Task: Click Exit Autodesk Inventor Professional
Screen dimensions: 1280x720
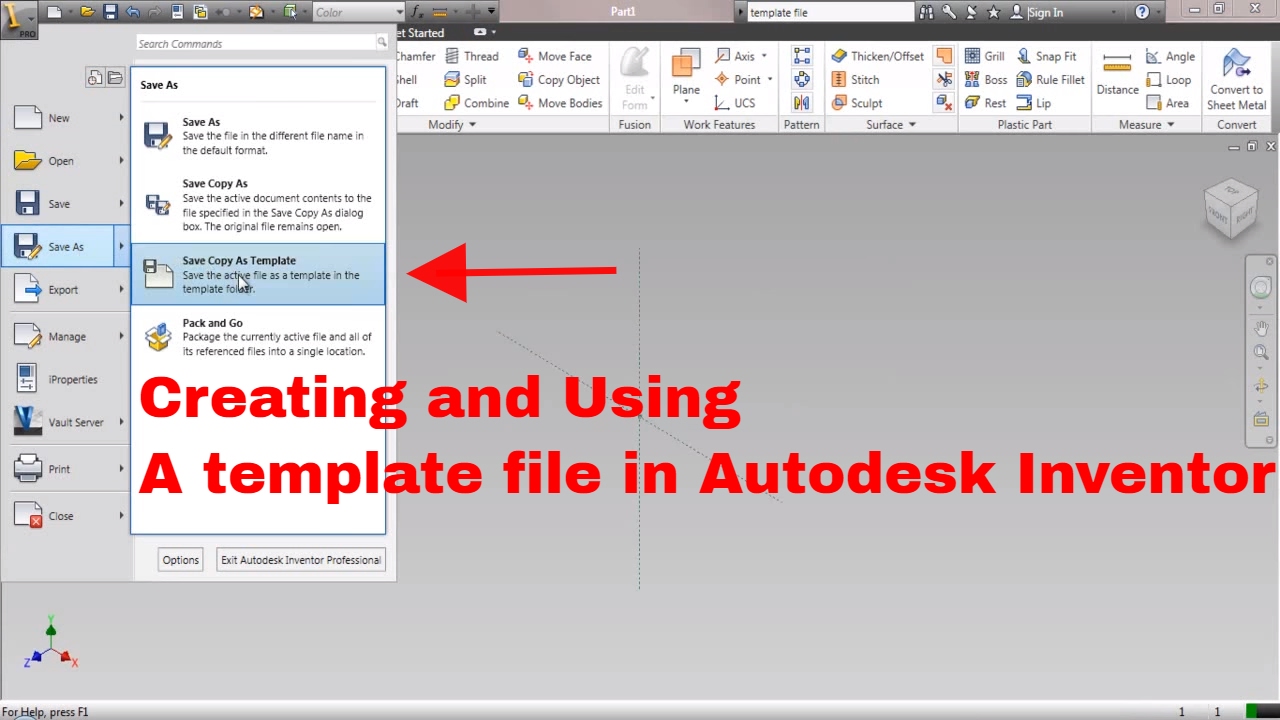Action: tap(300, 559)
